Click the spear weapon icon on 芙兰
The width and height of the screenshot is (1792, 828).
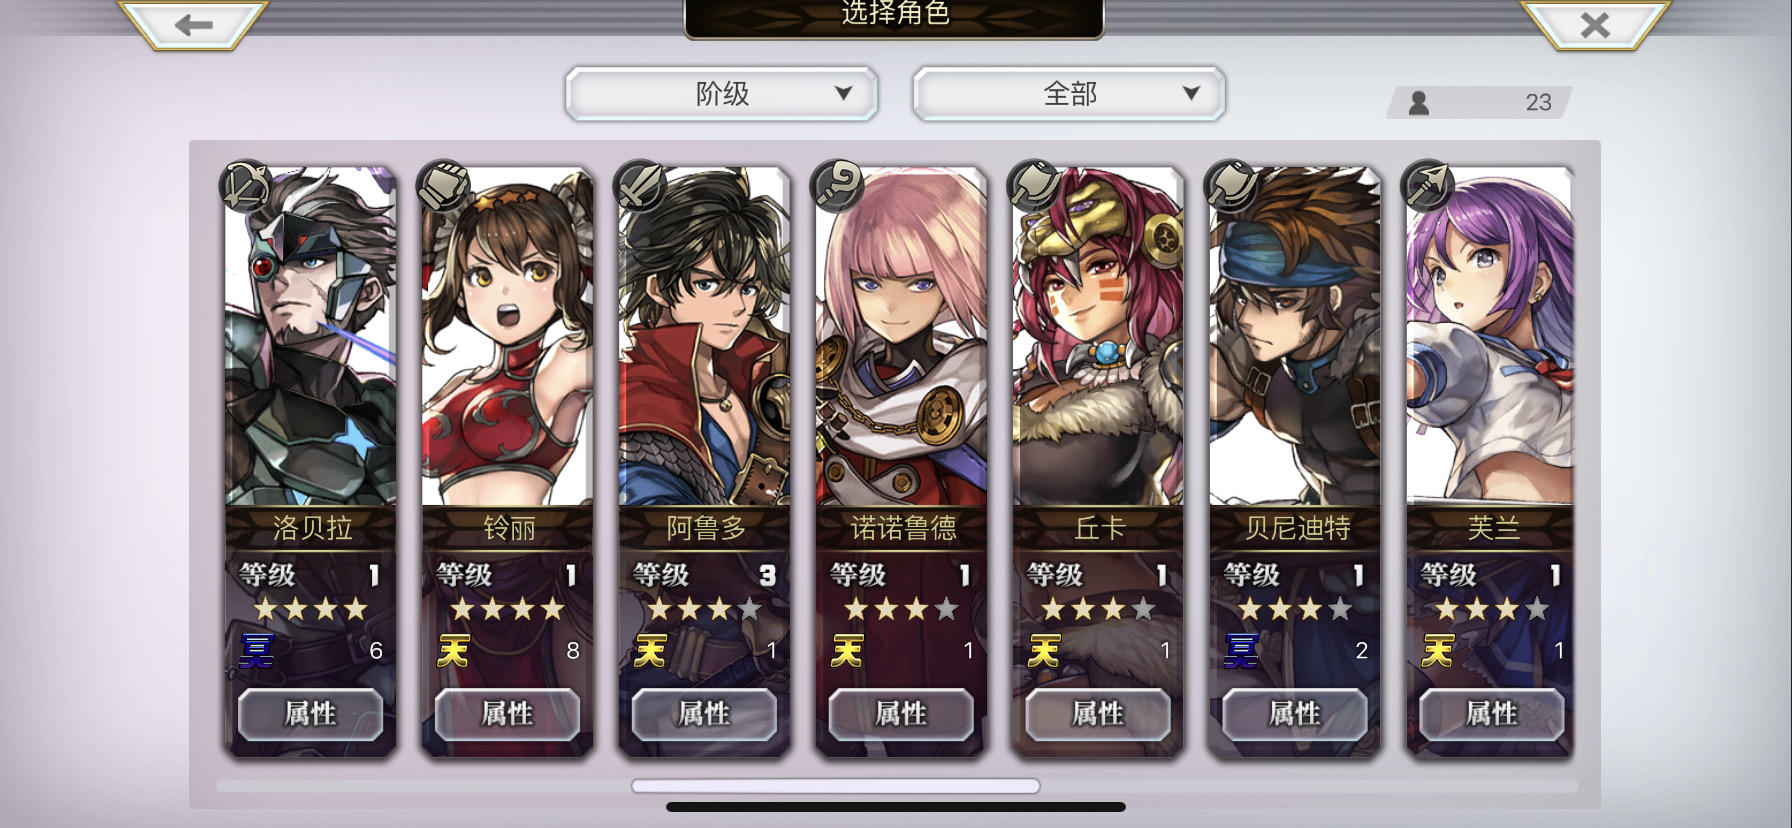click(1427, 186)
